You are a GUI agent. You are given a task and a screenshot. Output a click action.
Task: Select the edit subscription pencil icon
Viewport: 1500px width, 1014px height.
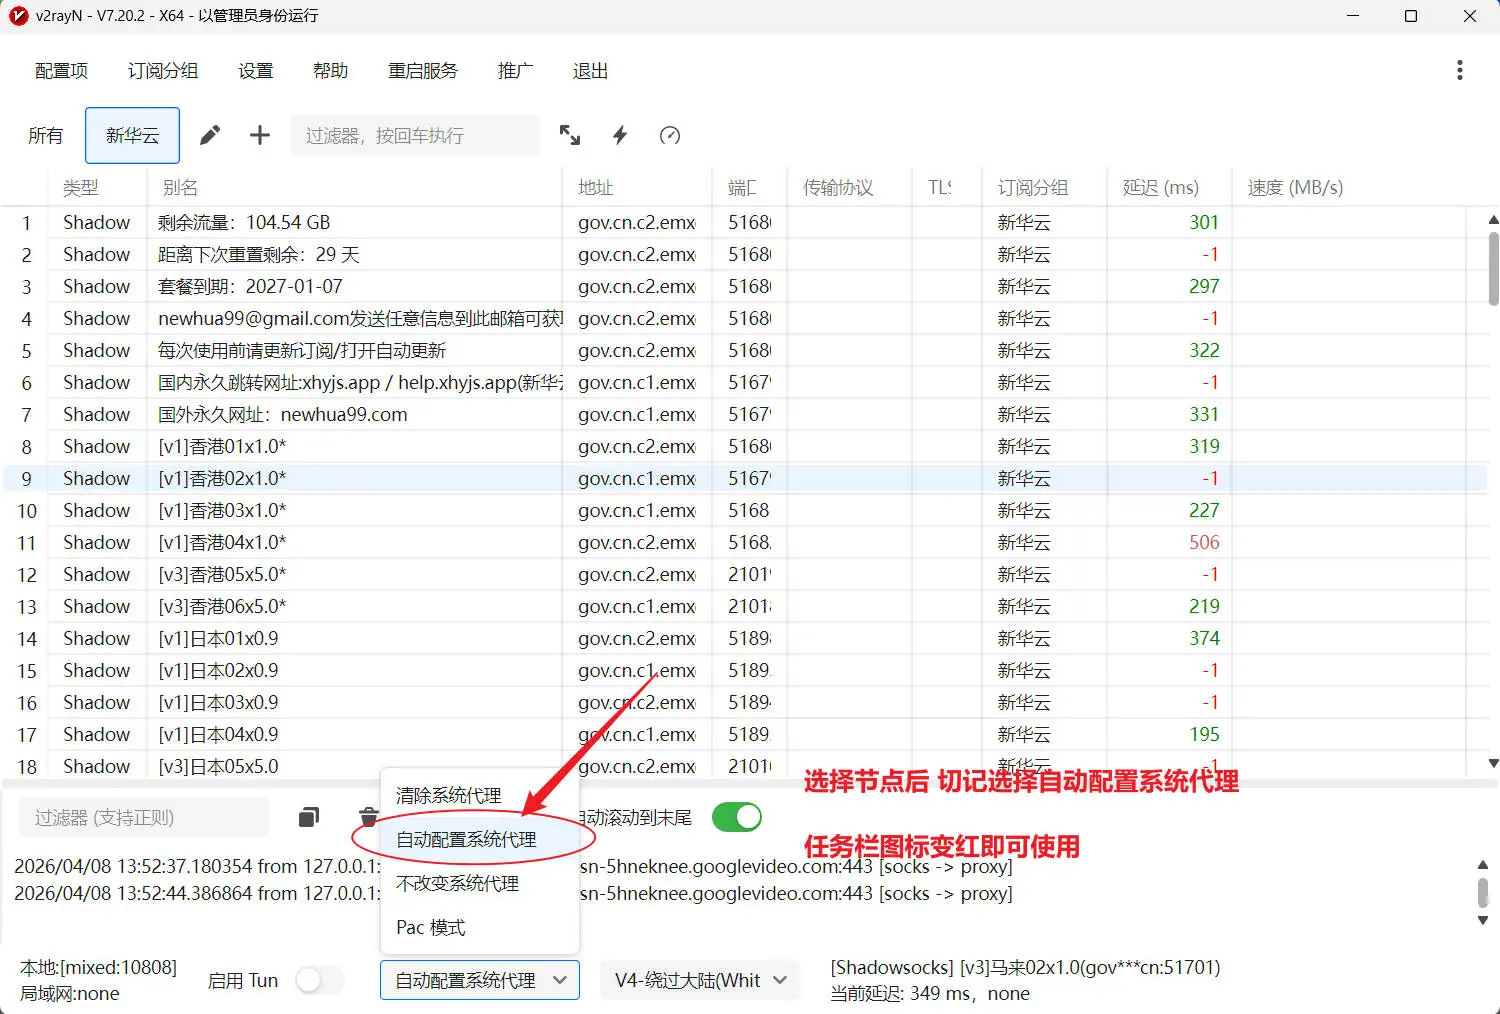pos(209,135)
